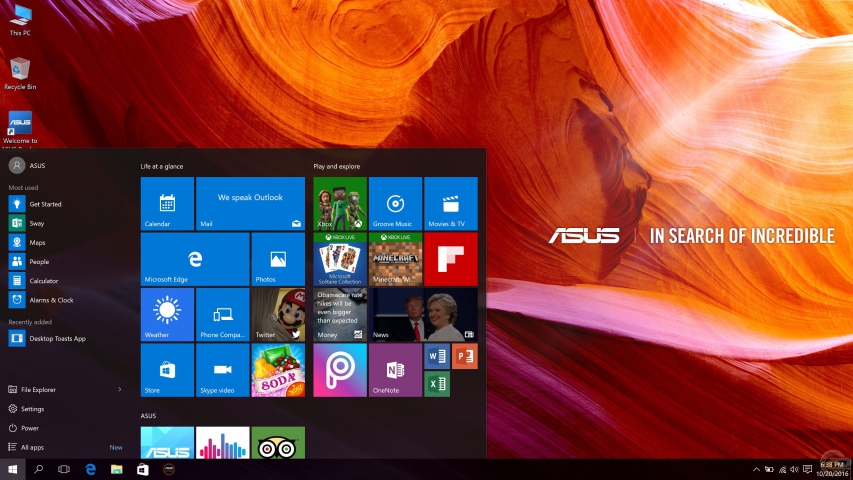This screenshot has height=480, width=853.
Task: Open the Groove Music tile
Action: click(x=395, y=203)
